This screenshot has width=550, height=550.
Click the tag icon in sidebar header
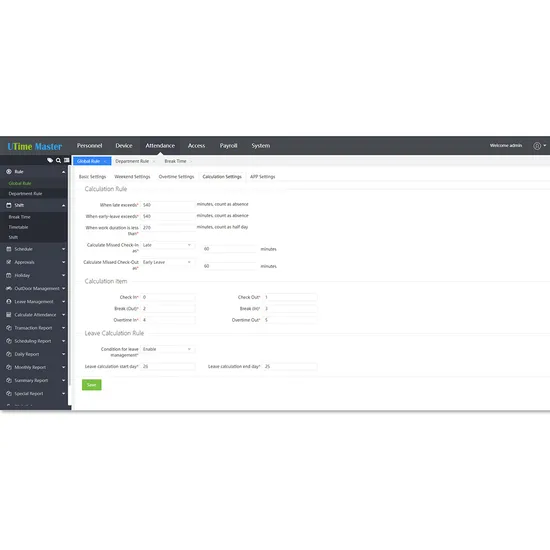click(x=50, y=160)
